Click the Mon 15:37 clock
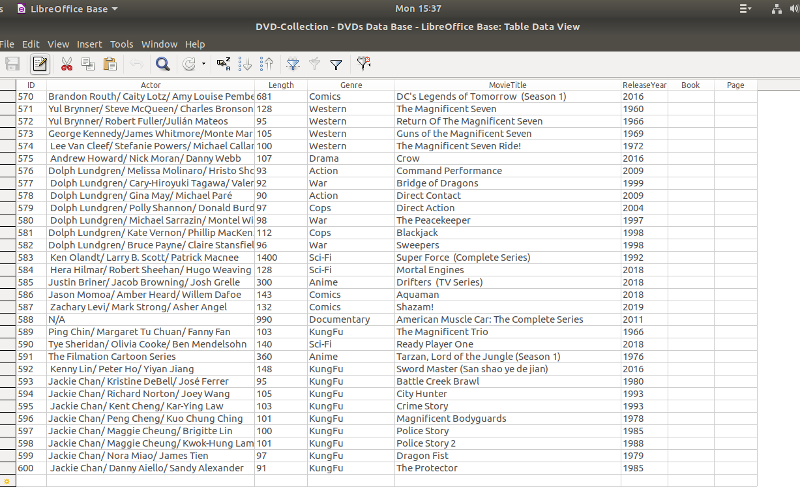Screen dimensions: 800x487 pyautogui.click(x=418, y=9)
